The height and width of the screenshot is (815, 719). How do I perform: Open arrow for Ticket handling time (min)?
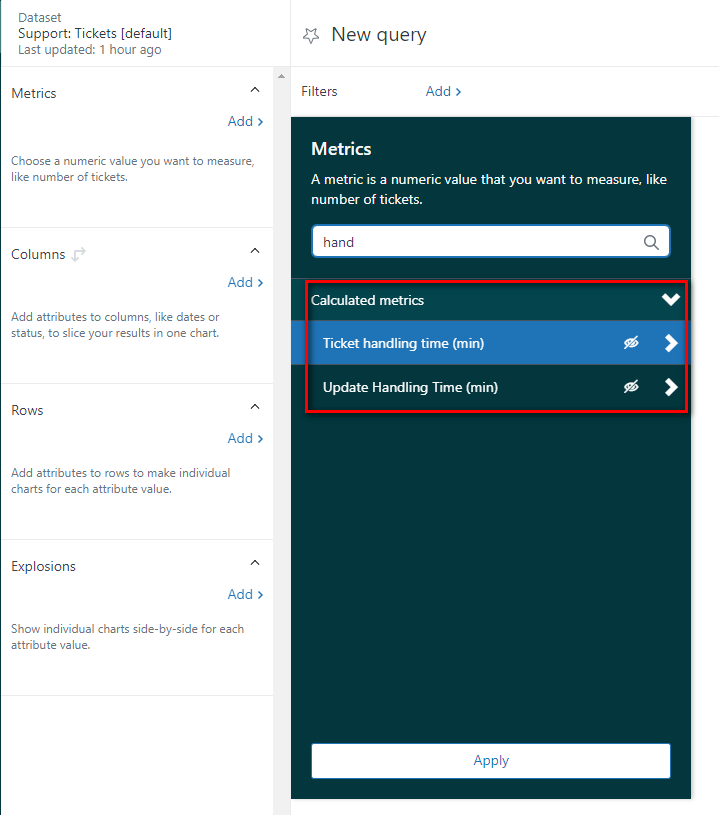[671, 343]
